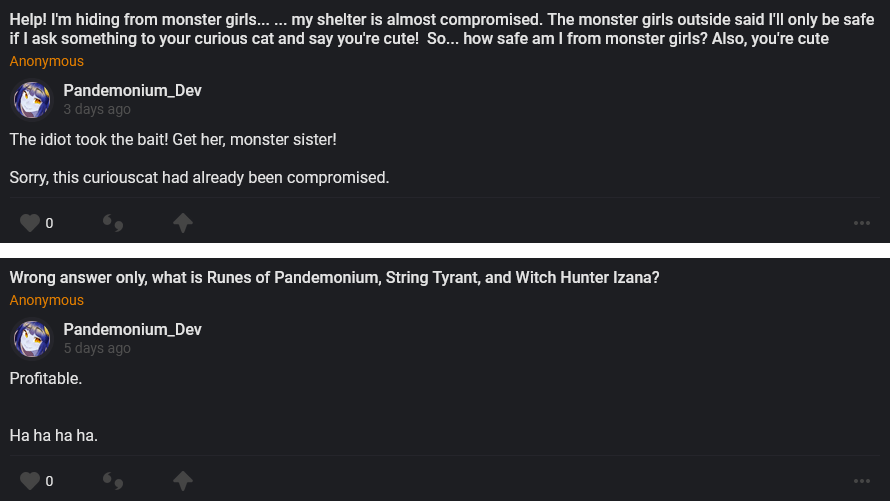Open the "Wrong answer only" question
Viewport: 890px width, 501px height.
point(334,278)
